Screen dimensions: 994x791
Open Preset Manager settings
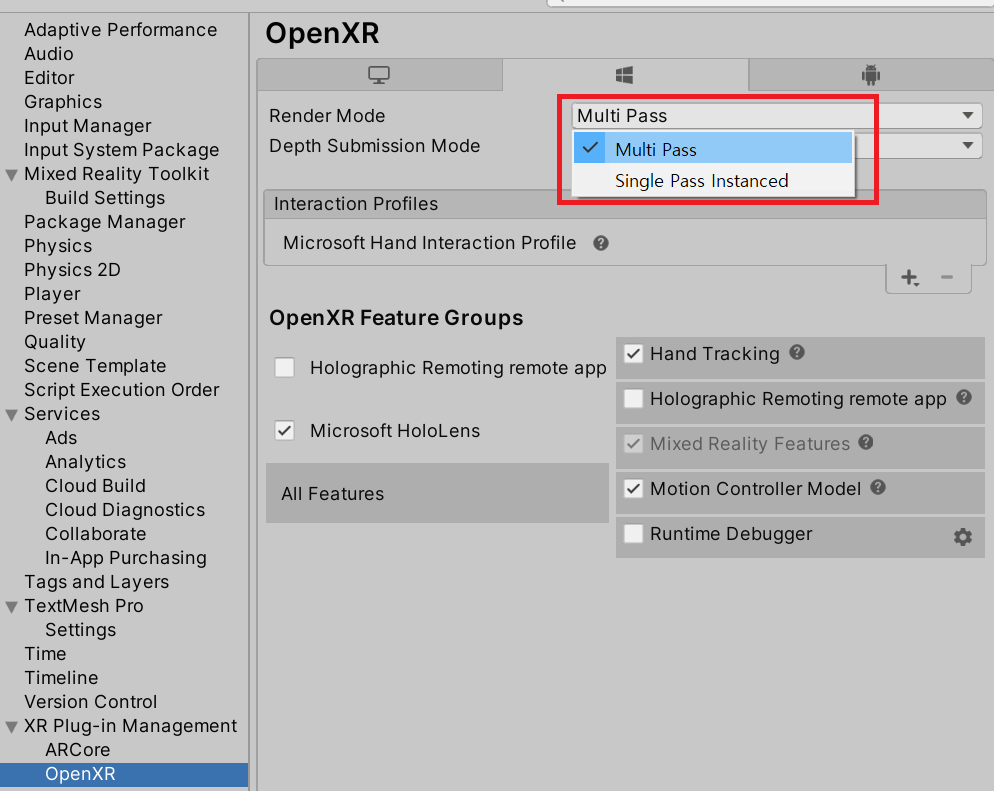point(93,318)
